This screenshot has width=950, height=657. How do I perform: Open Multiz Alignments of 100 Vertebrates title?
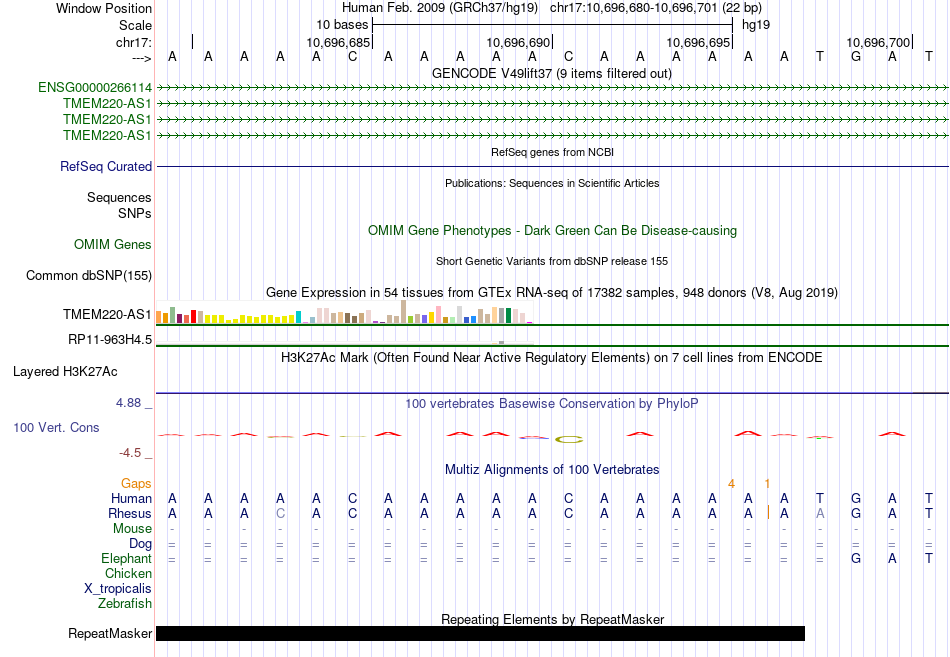[x=552, y=470]
